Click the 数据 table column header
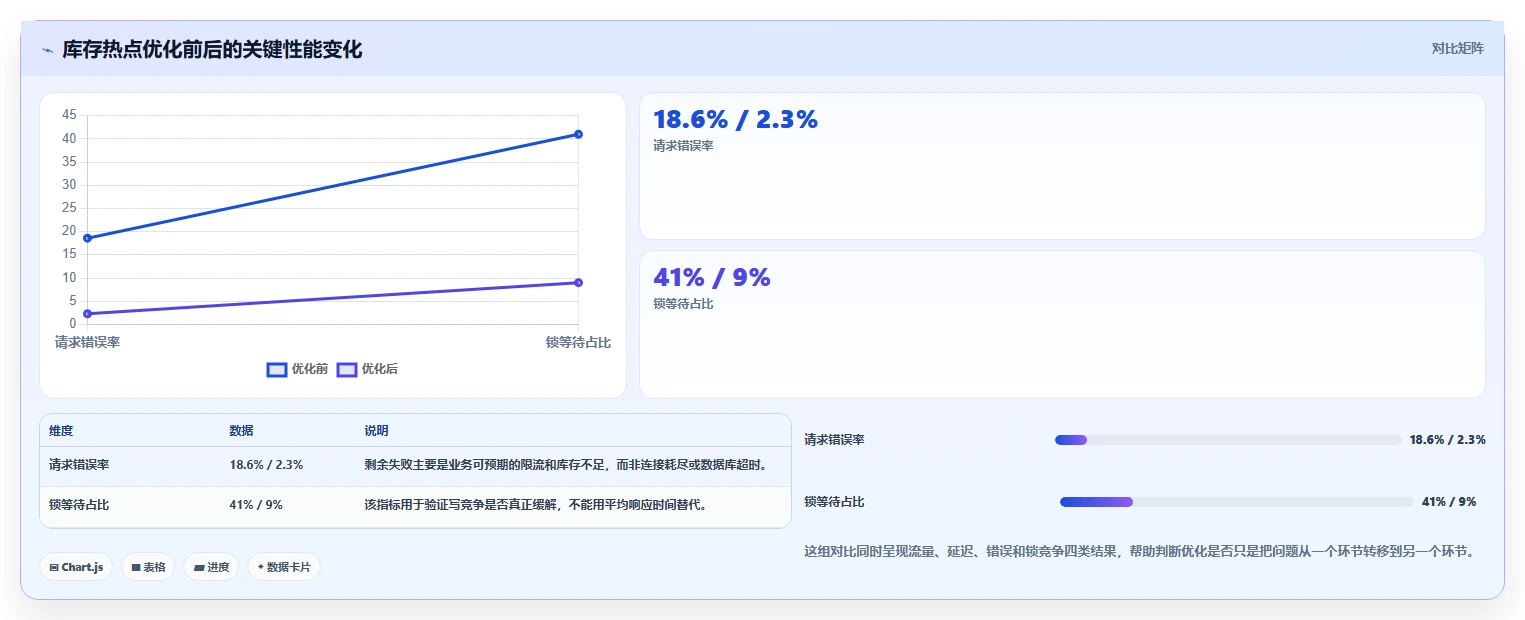 (x=241, y=431)
